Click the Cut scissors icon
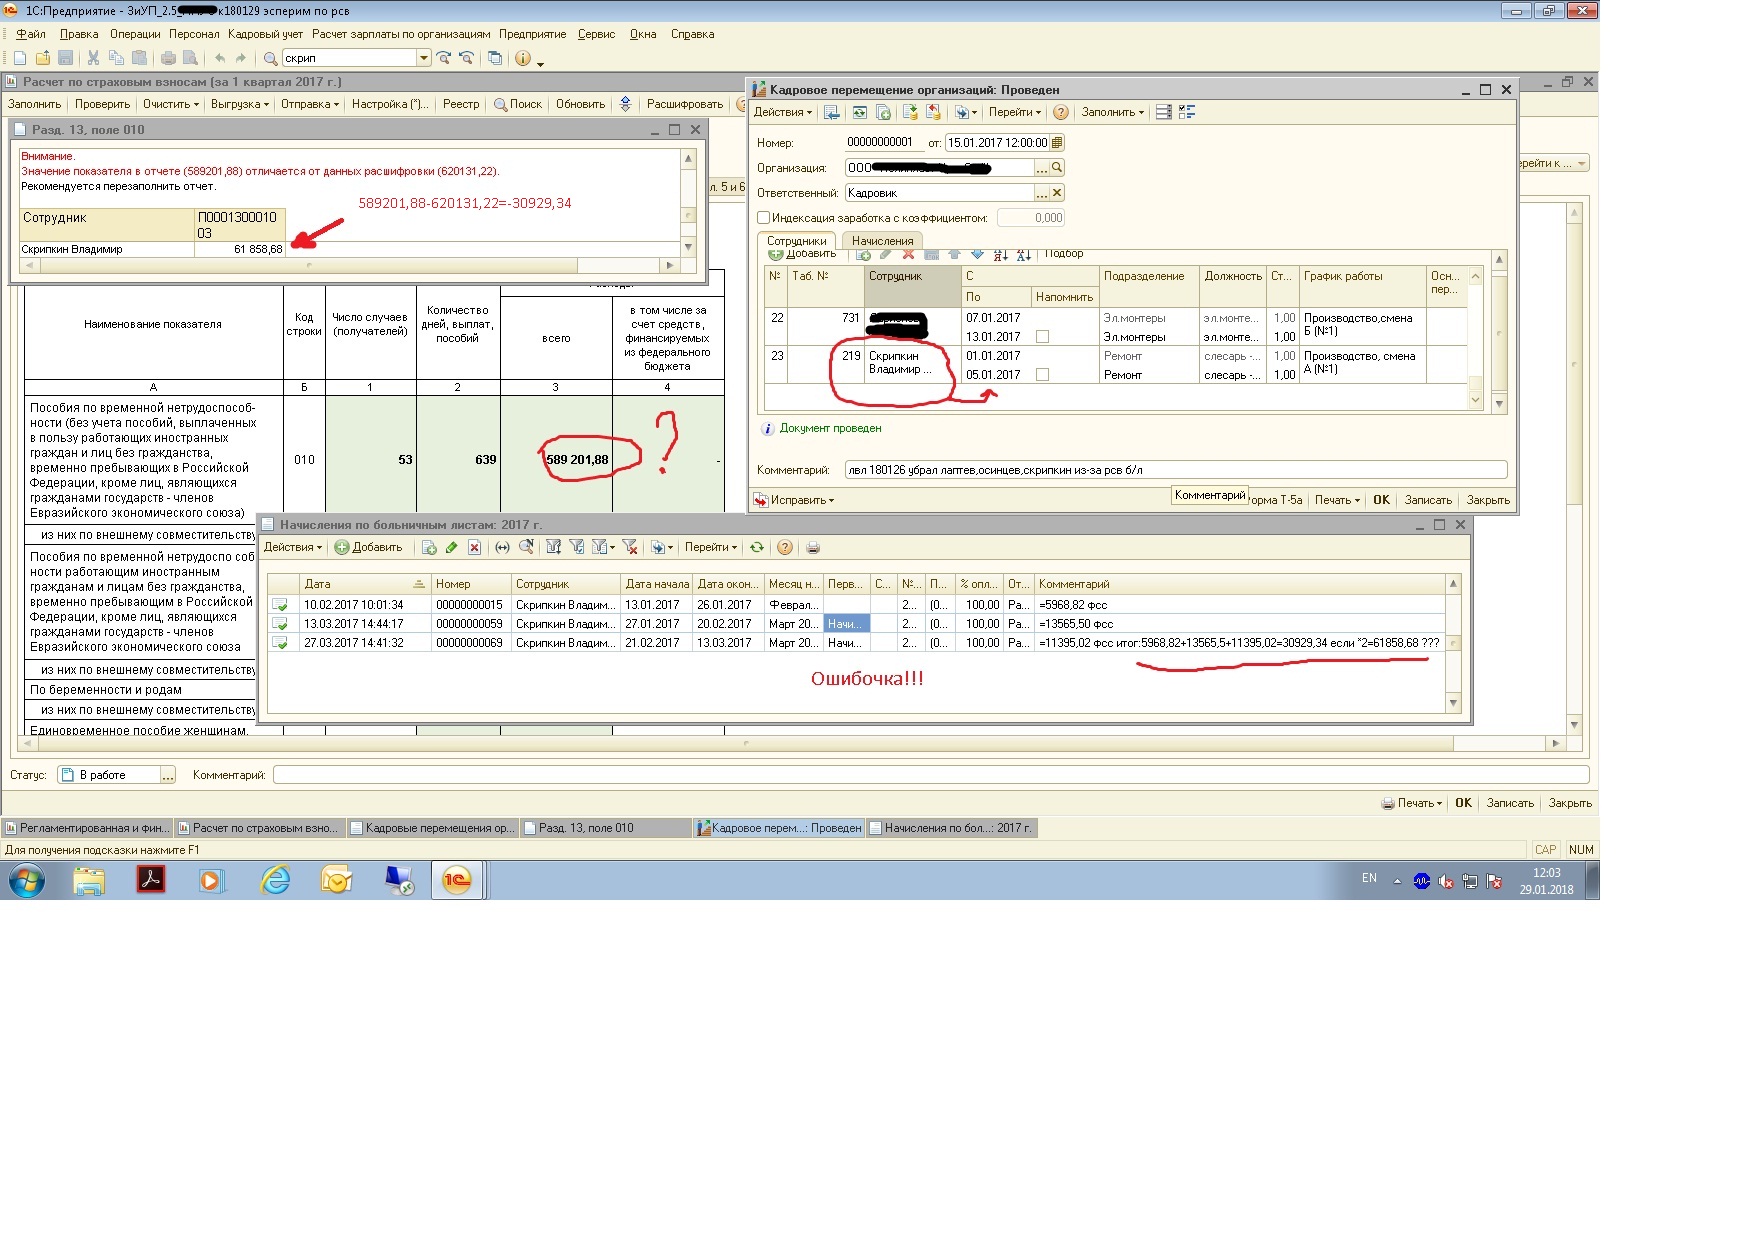 coord(93,58)
